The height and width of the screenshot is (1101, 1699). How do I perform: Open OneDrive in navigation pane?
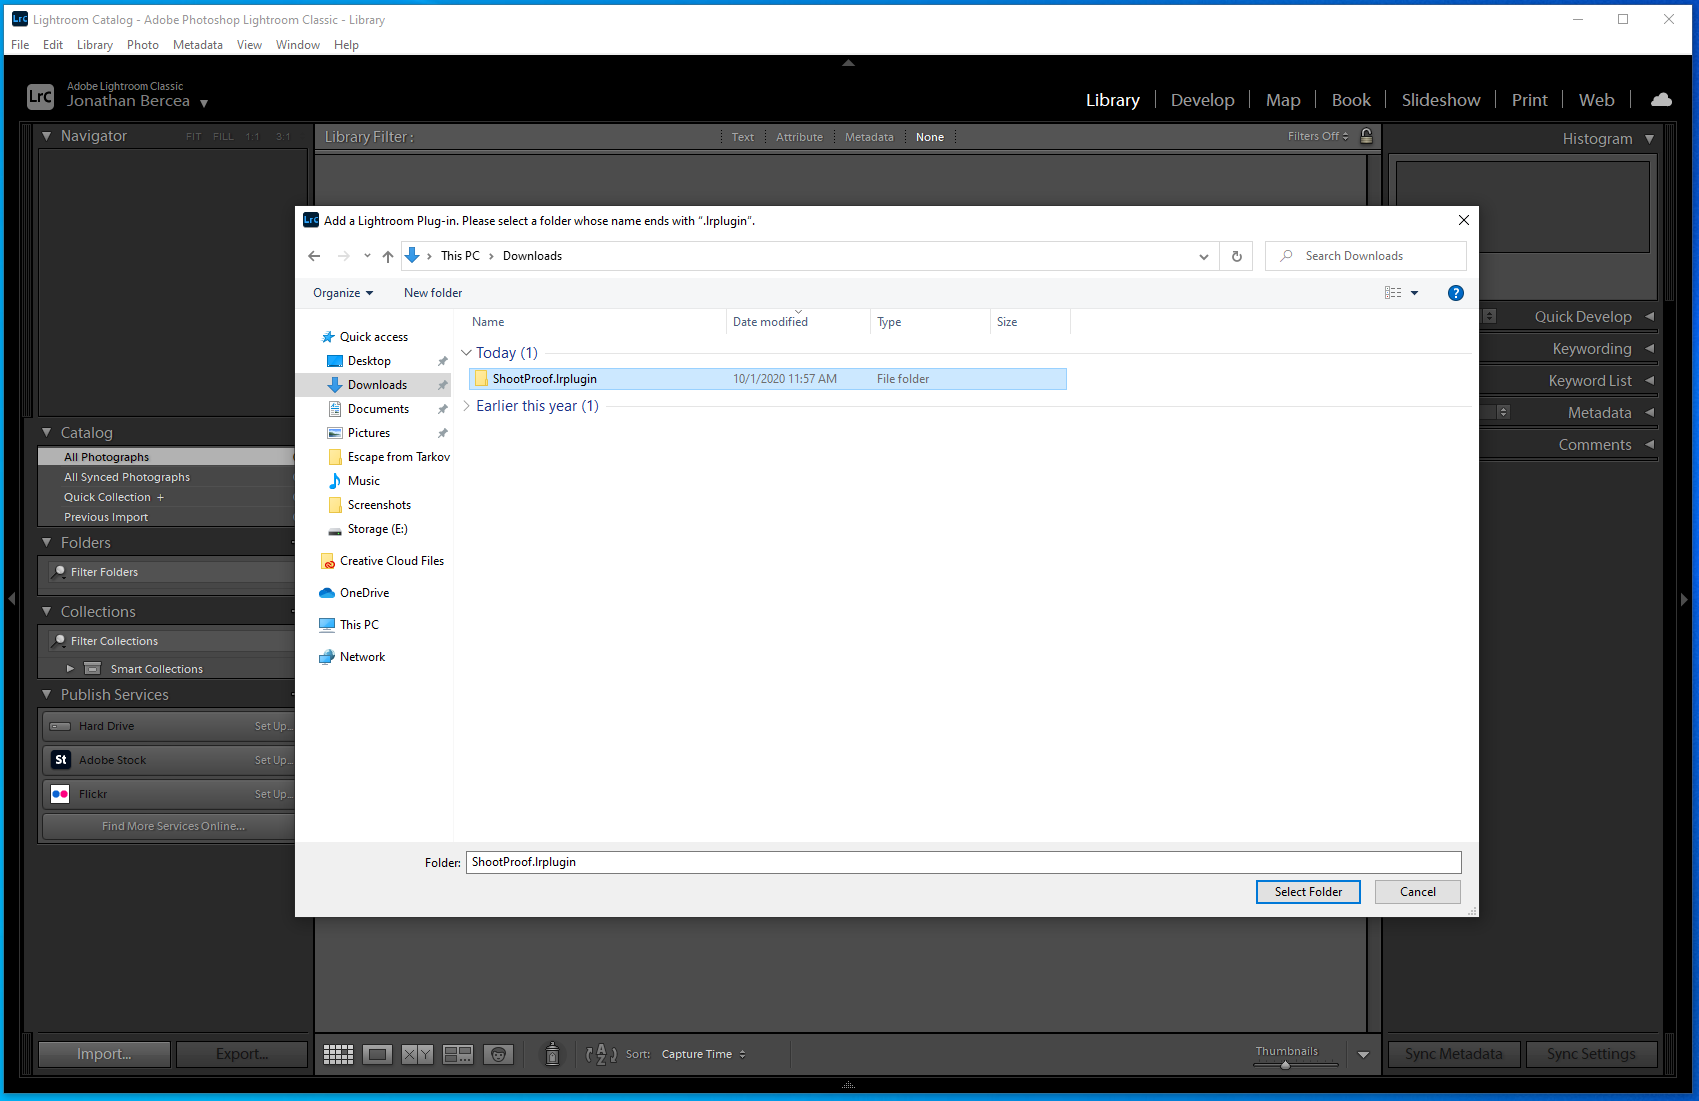coord(364,593)
